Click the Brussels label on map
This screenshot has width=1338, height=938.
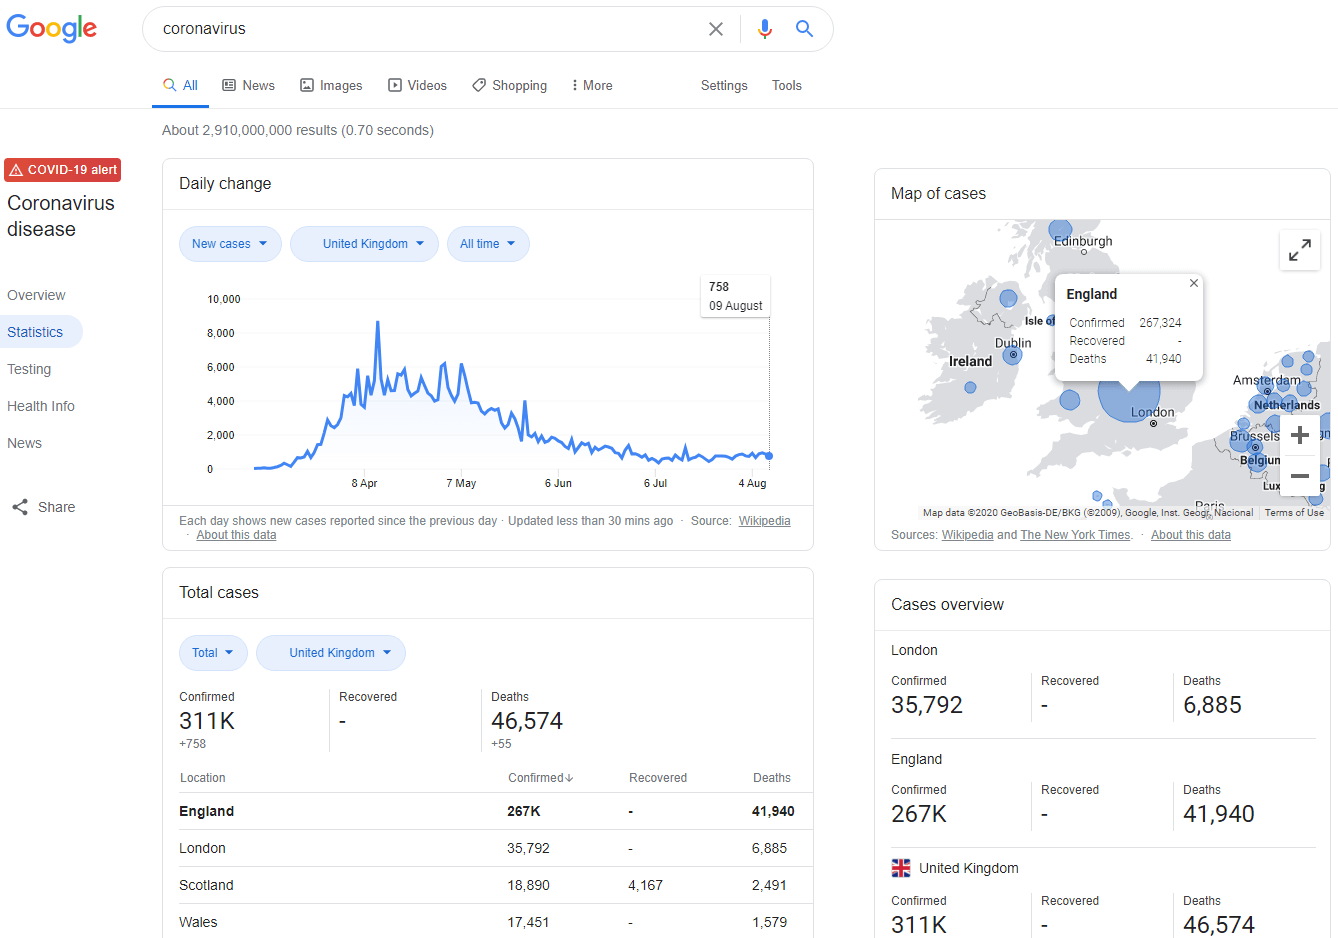click(x=1254, y=436)
